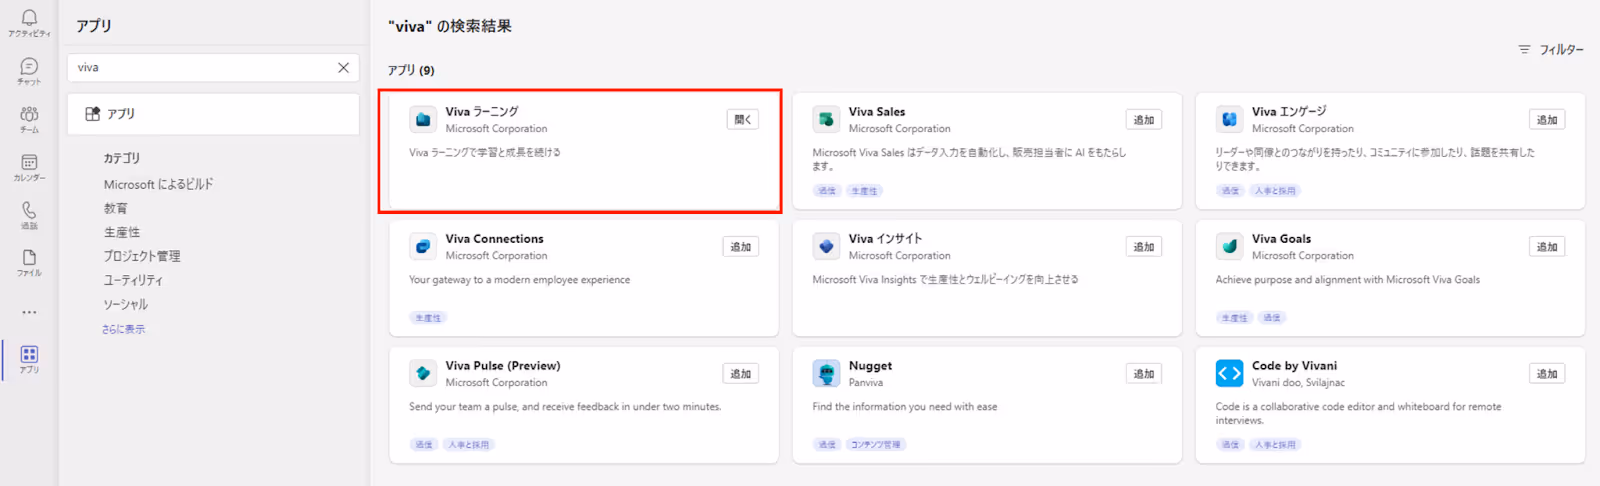Click the Viva Connections app icon

pyautogui.click(x=423, y=246)
